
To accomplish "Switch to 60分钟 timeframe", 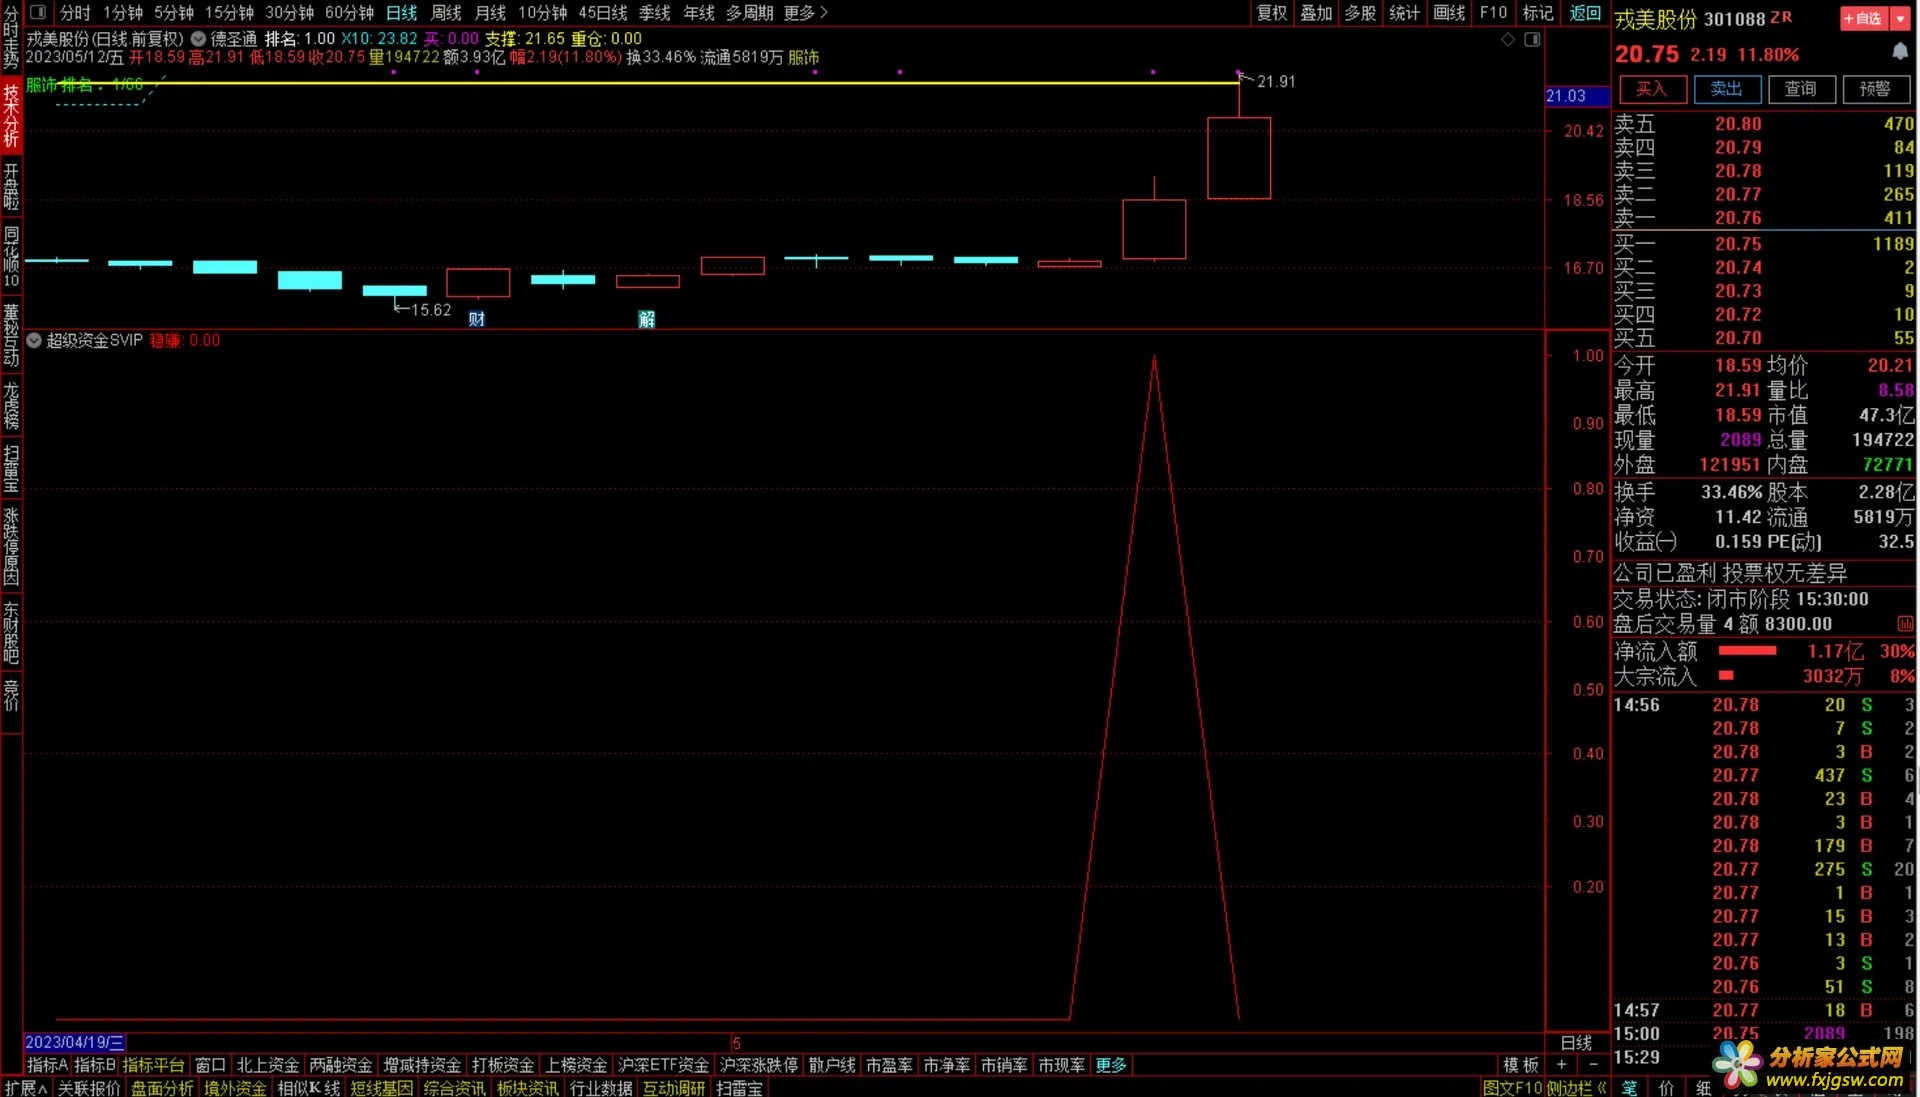I will (349, 13).
